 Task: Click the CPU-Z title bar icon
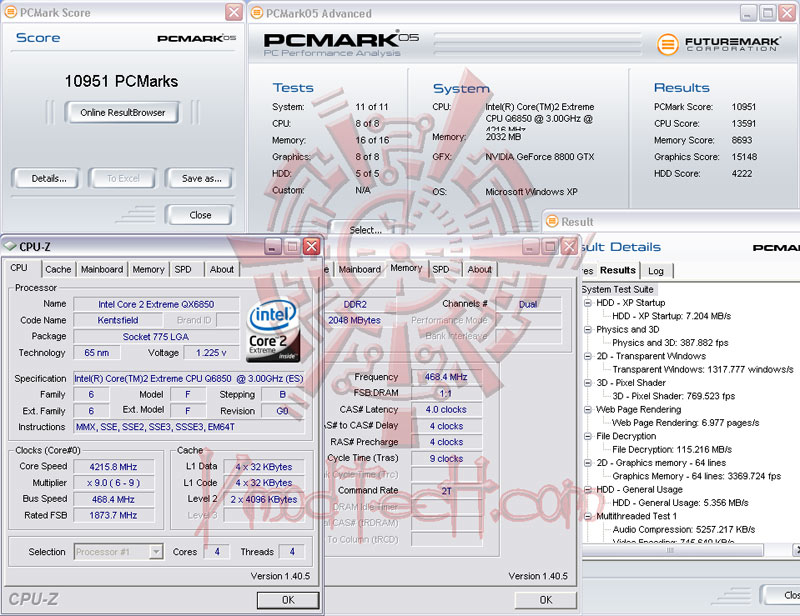point(10,246)
